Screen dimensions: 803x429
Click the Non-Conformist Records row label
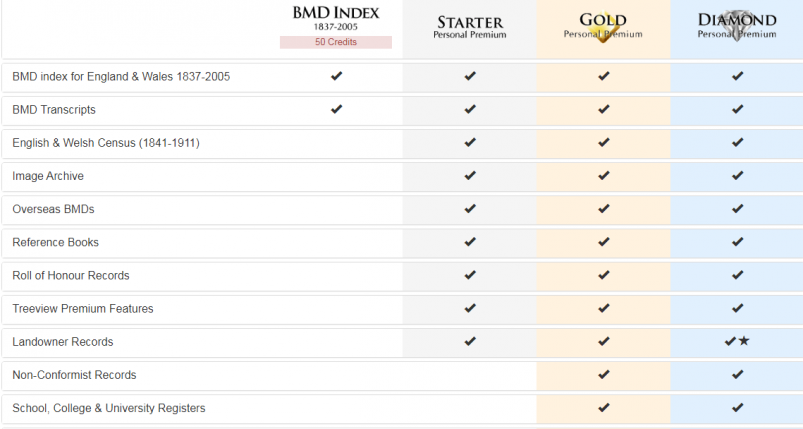(74, 375)
